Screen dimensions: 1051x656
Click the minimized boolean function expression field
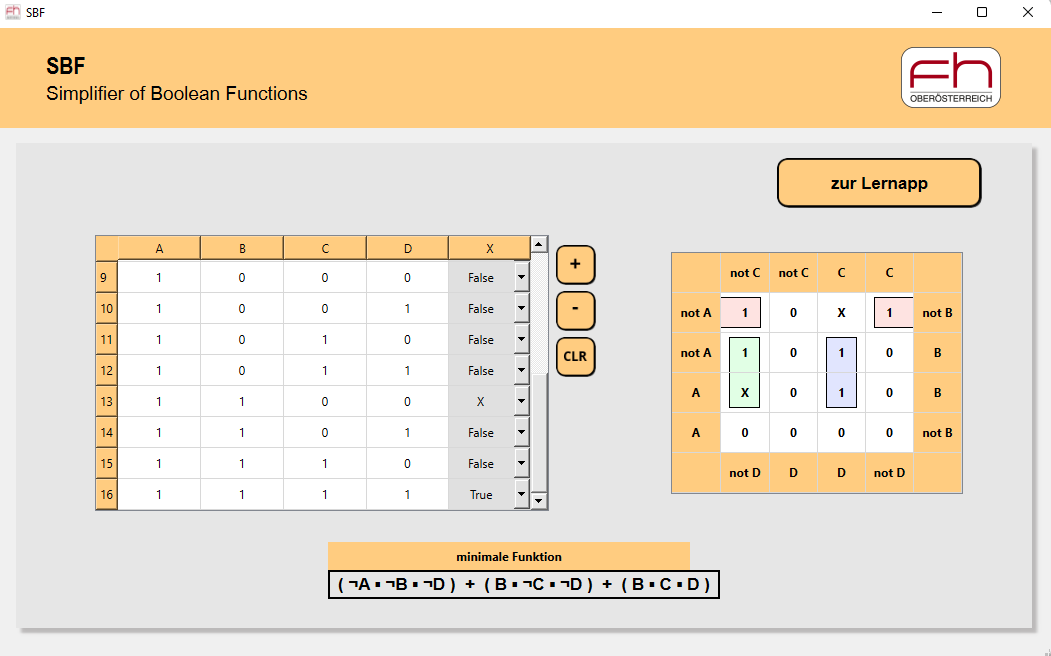point(522,584)
